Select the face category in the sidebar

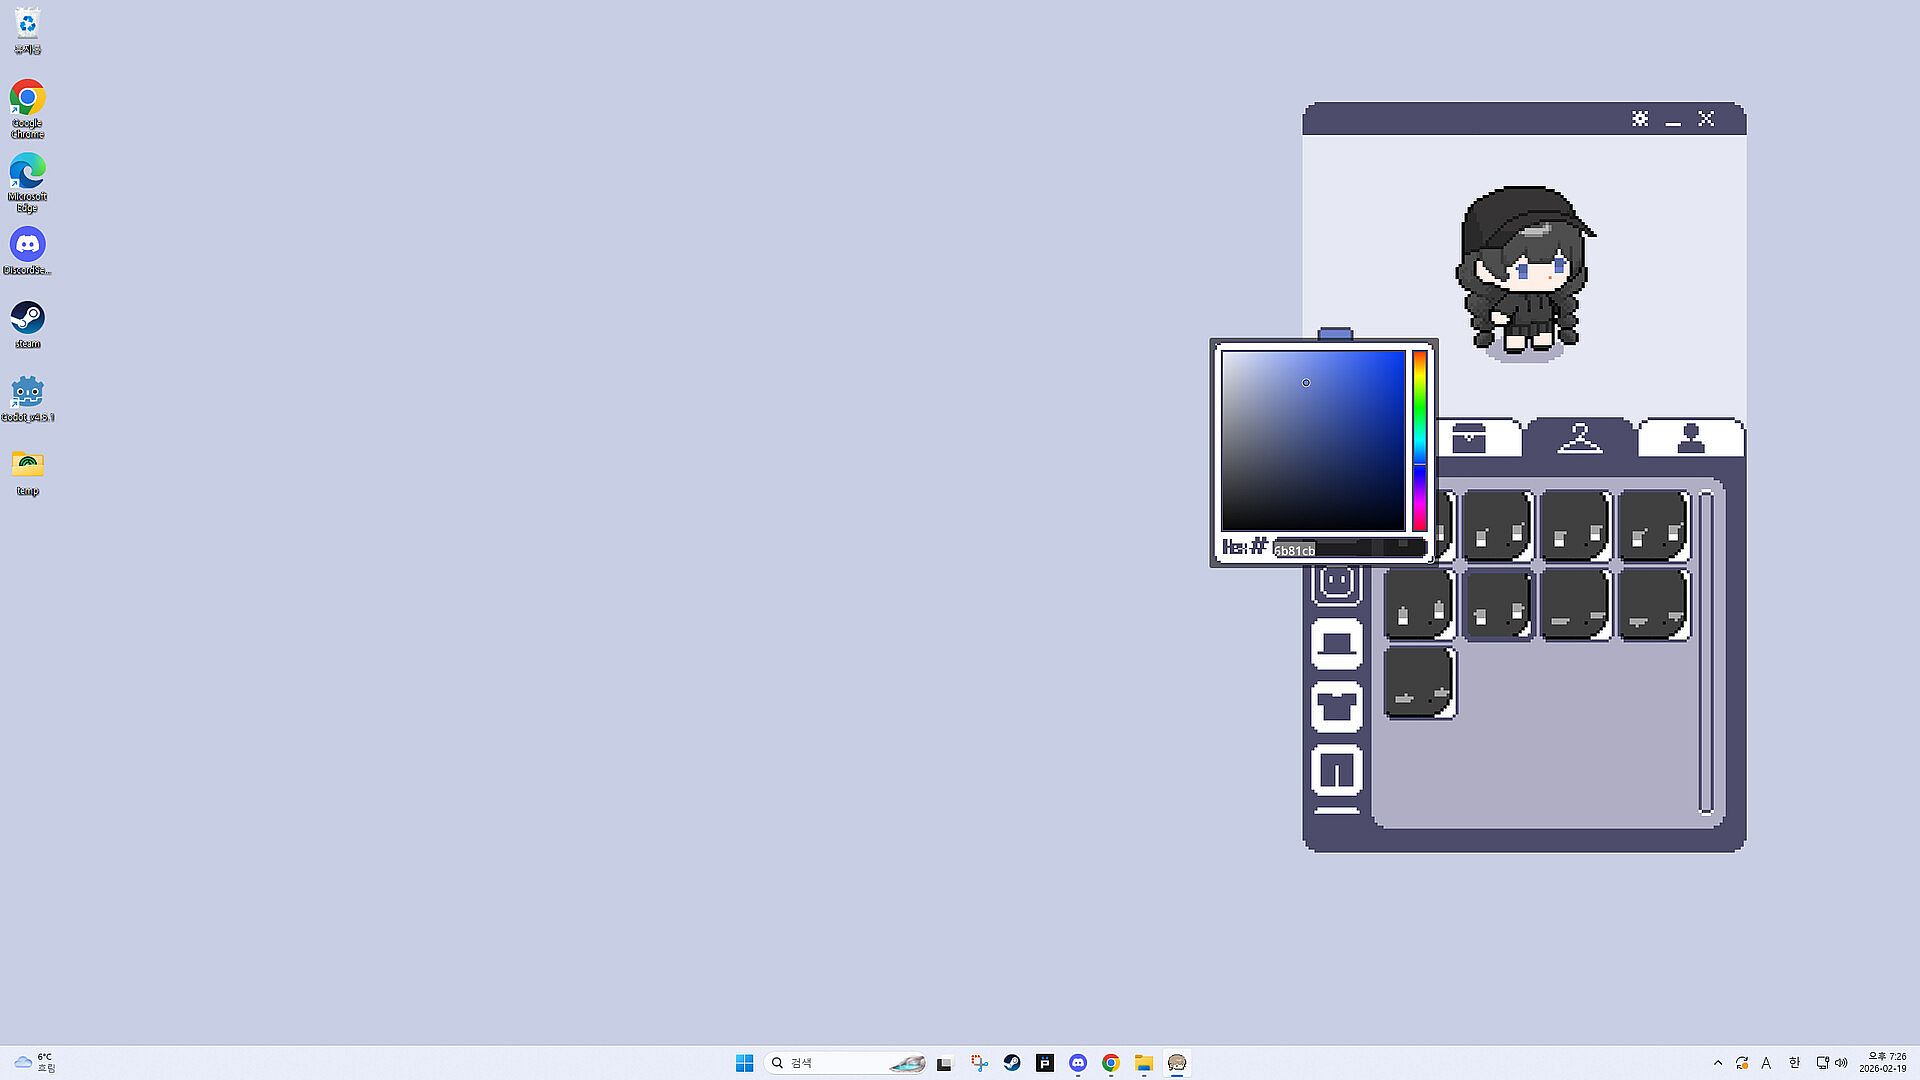[1337, 583]
